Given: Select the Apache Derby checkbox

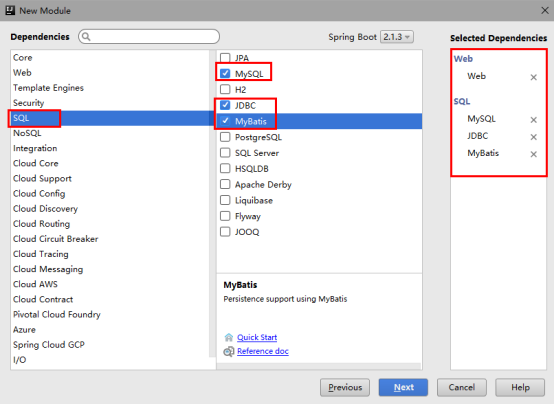Looking at the screenshot, I should tap(225, 184).
